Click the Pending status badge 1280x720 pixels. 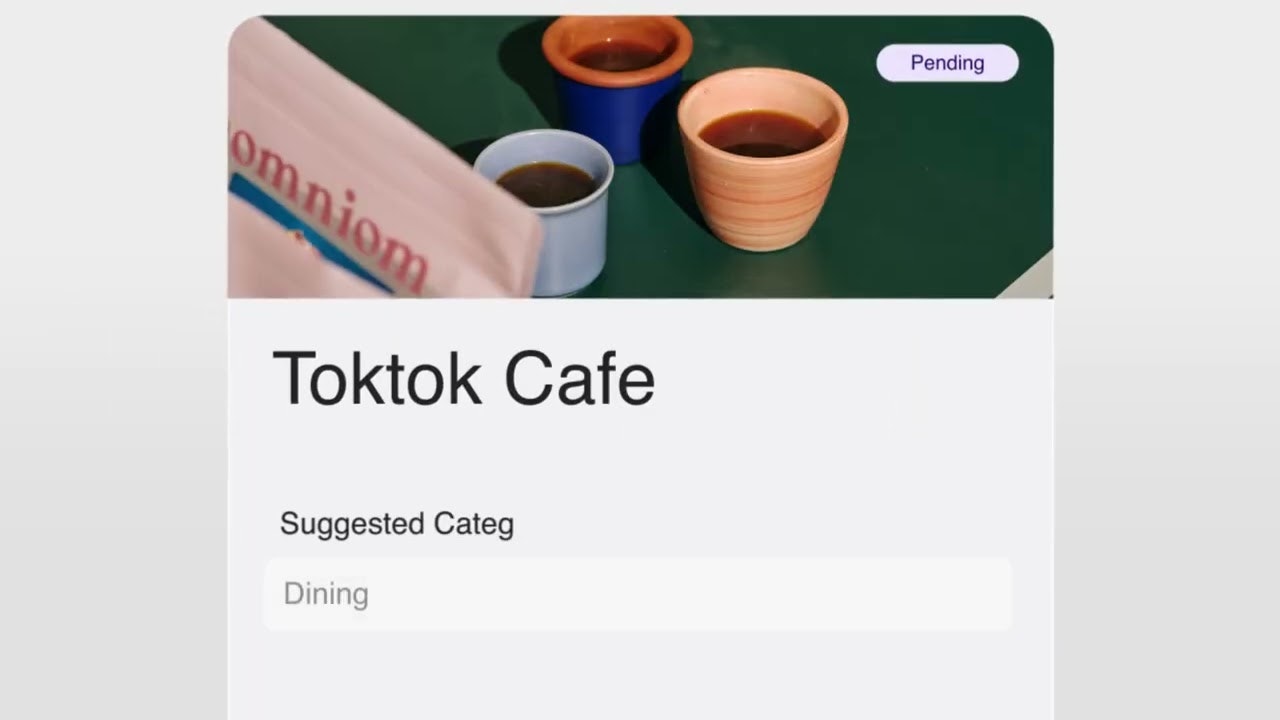pos(947,63)
